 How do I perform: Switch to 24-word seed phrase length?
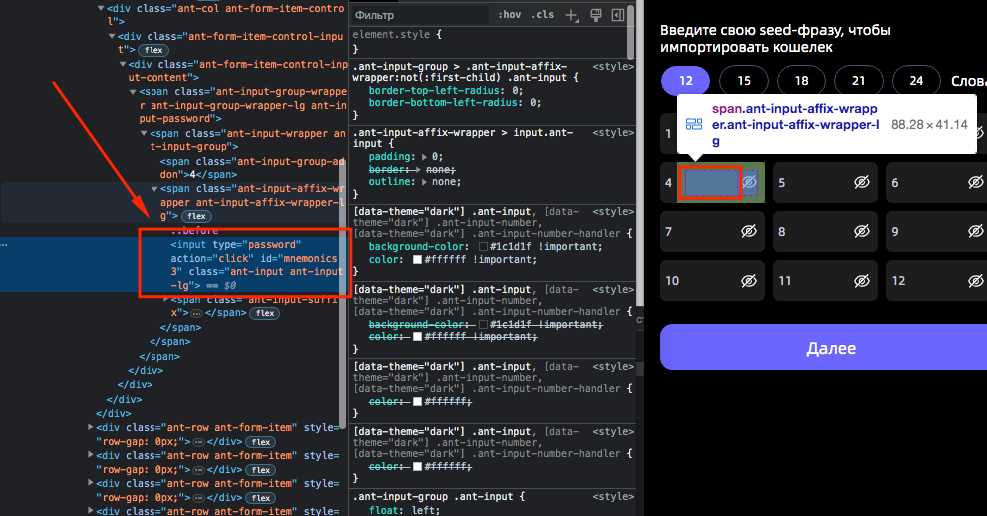tap(915, 80)
